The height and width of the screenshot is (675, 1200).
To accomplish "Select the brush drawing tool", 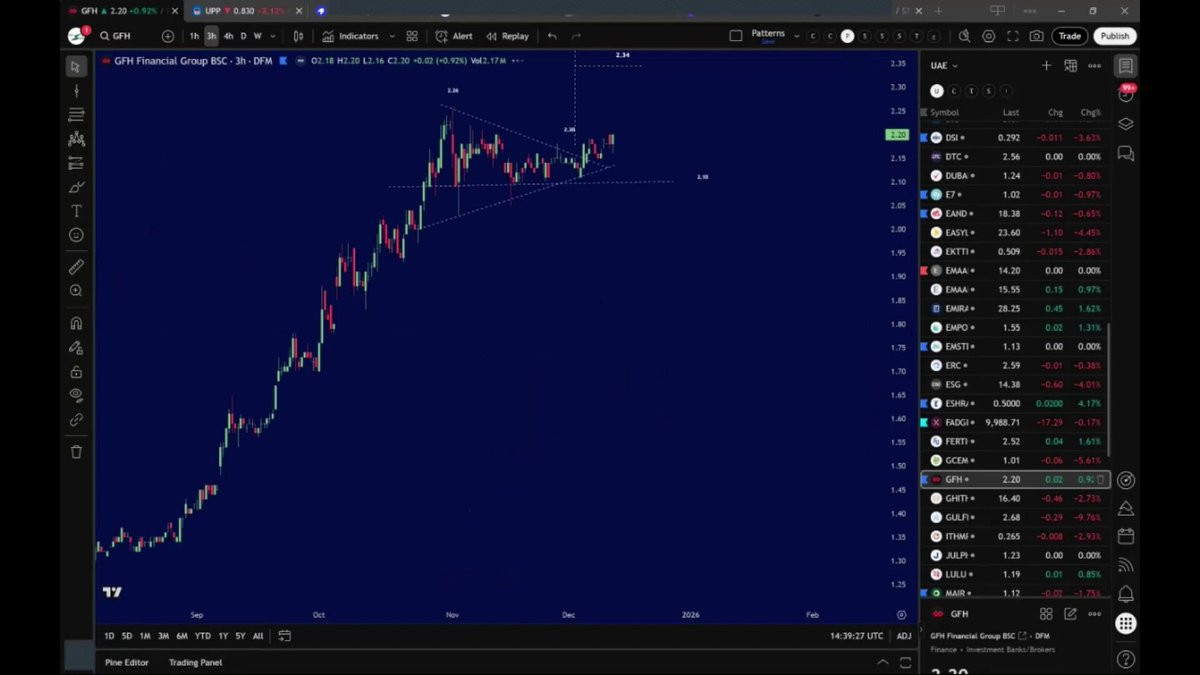I will [76, 187].
